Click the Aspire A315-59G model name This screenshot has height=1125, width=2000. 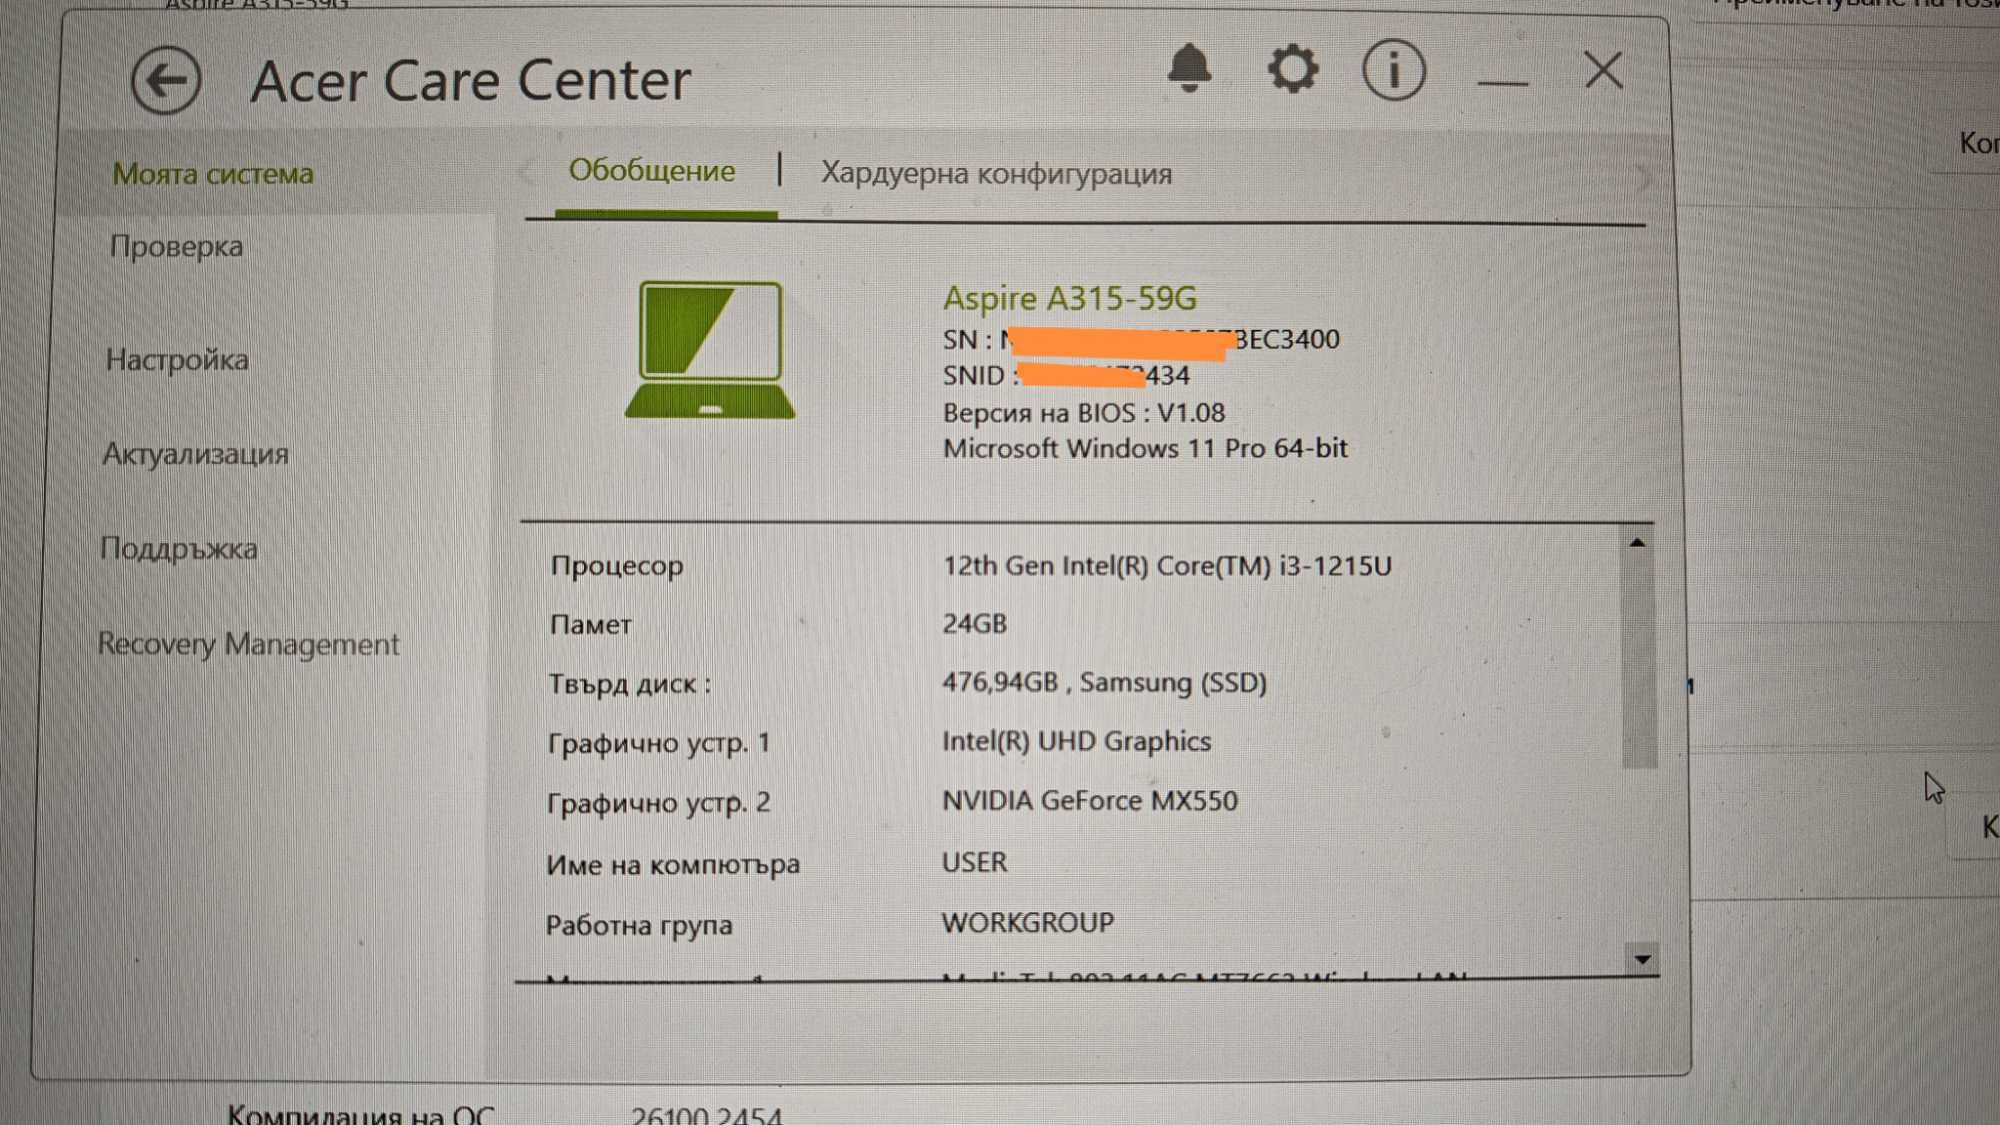[1069, 298]
